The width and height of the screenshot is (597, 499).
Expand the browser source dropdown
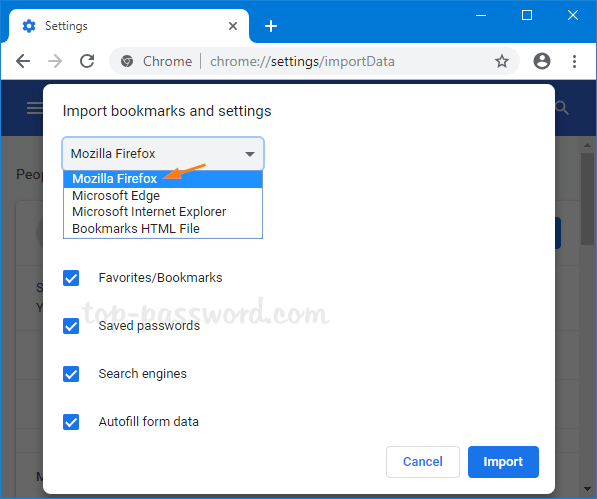tap(163, 153)
